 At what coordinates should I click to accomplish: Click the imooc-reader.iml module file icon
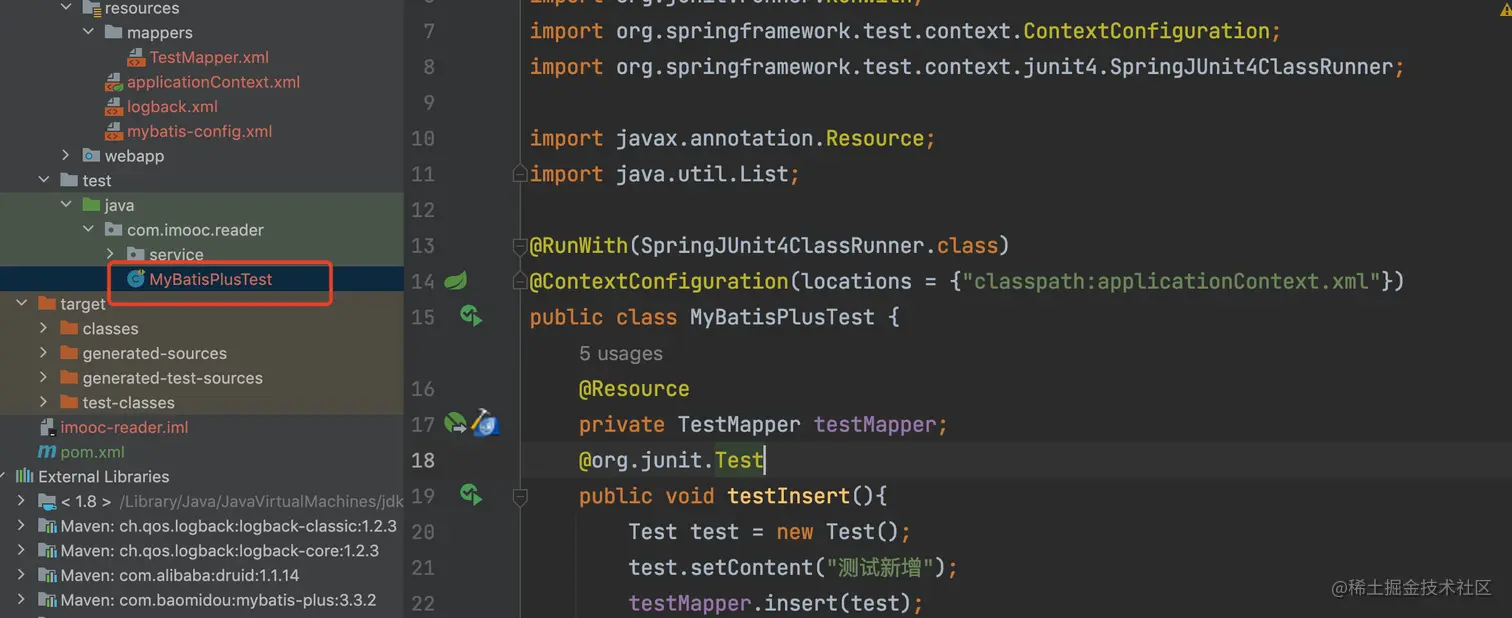click(x=47, y=427)
